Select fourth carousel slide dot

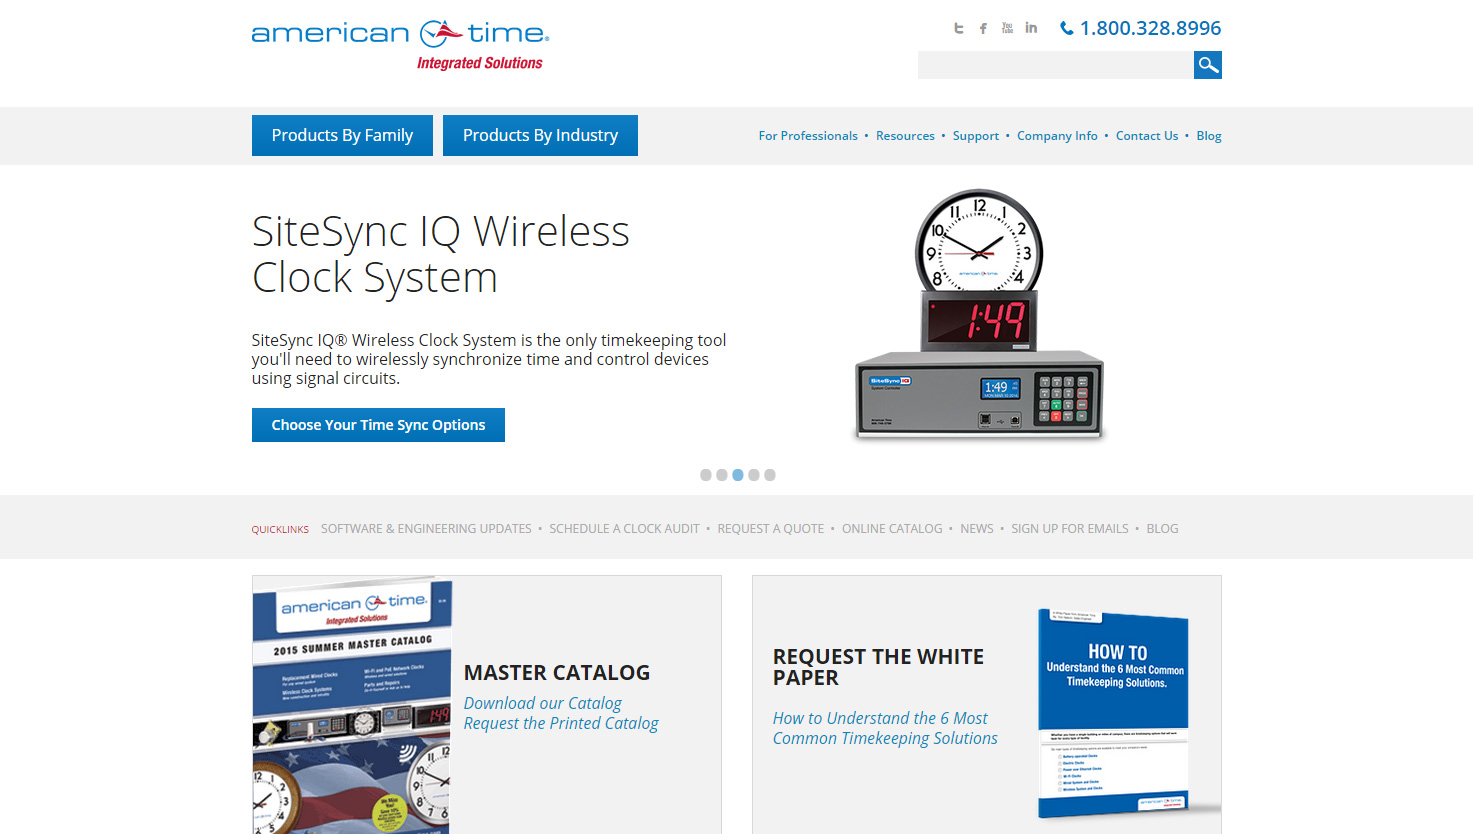pos(754,475)
